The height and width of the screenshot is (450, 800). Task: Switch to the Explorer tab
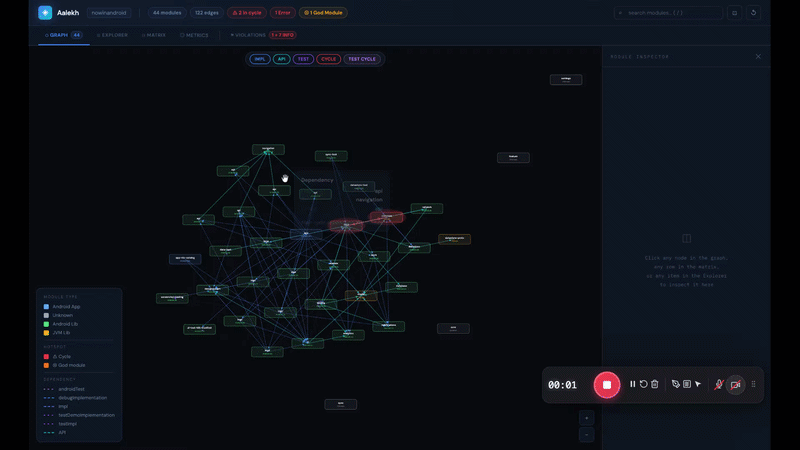click(112, 35)
